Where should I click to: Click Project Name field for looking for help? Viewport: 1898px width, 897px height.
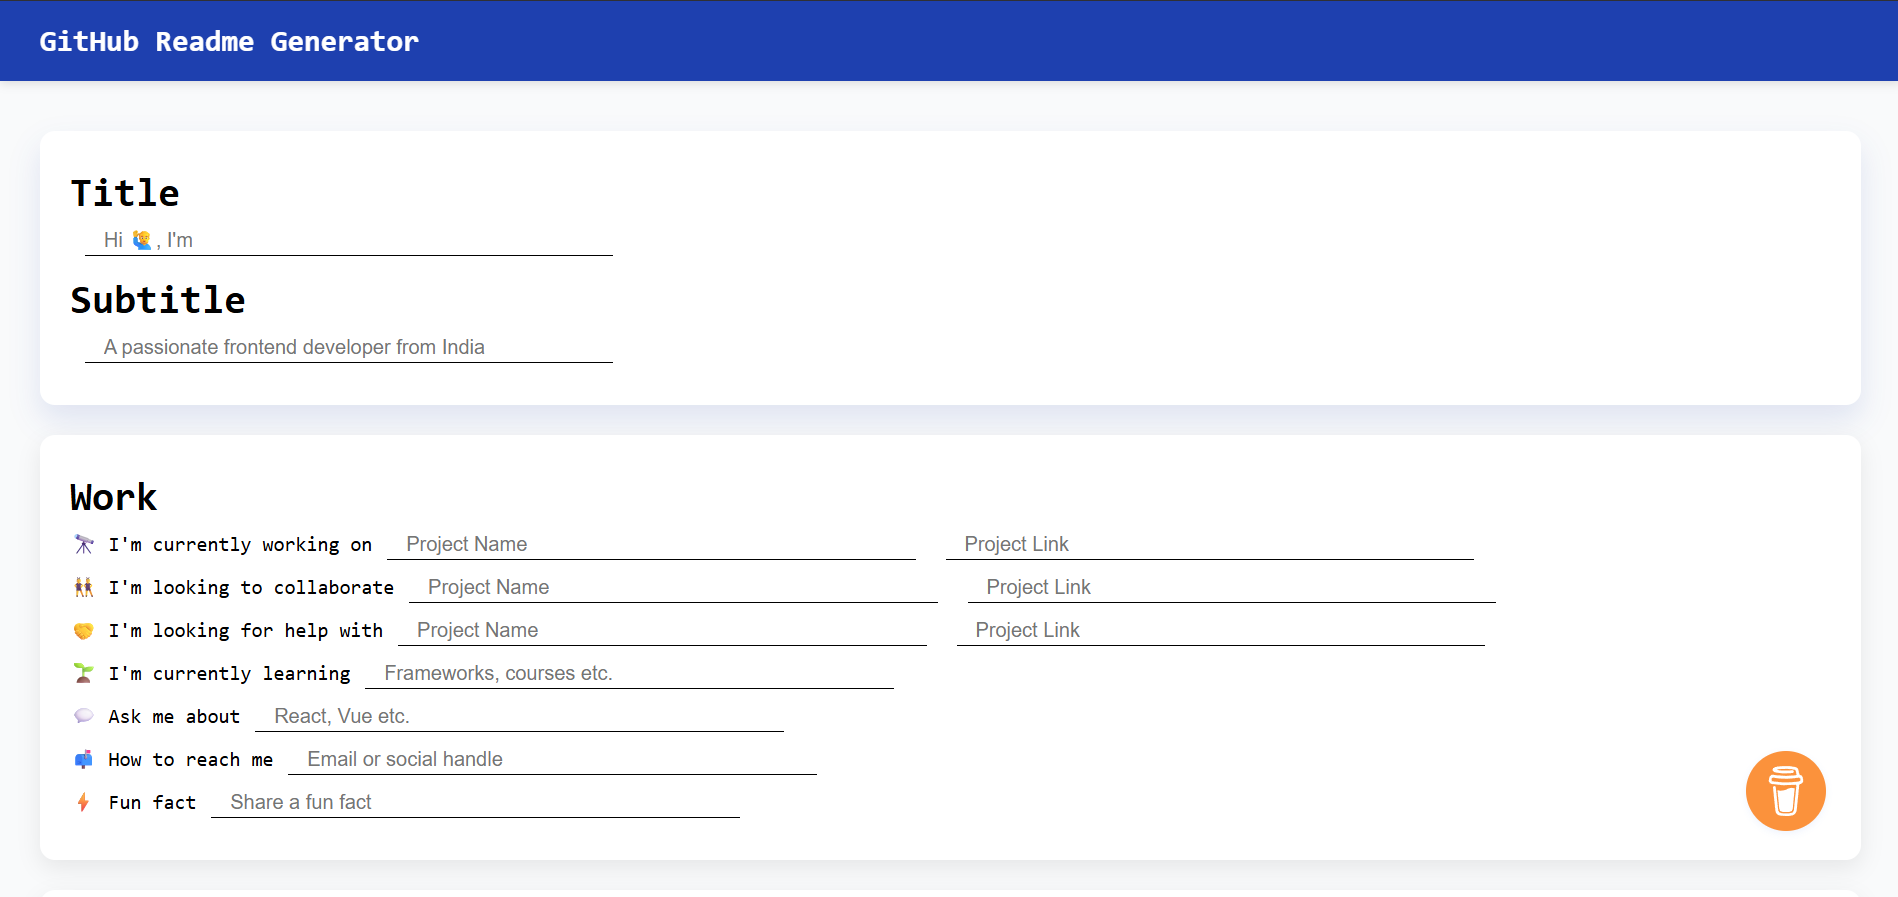tap(662, 630)
